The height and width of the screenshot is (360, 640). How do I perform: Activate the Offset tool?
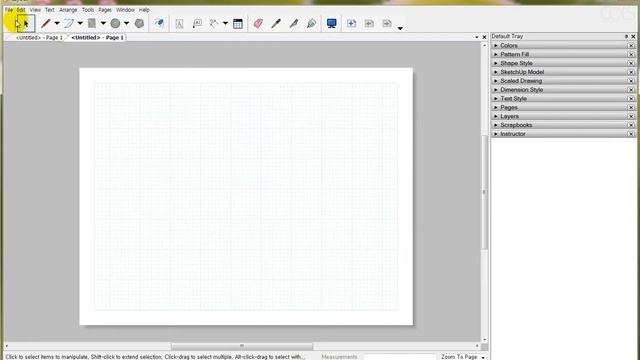[x=159, y=24]
